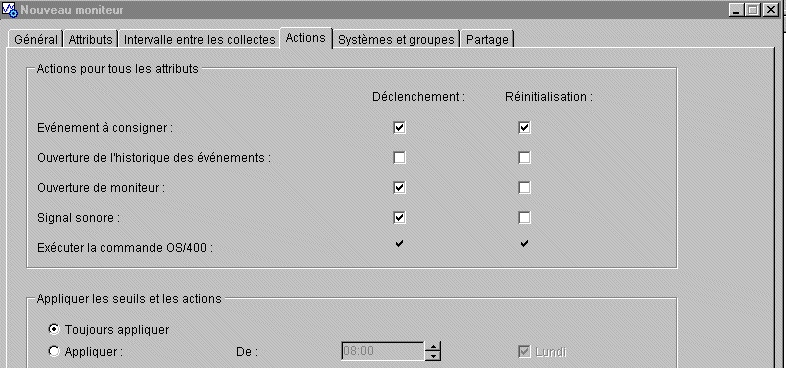This screenshot has width=786, height=368.
Task: Open the Attributs tab
Action: tap(91, 40)
